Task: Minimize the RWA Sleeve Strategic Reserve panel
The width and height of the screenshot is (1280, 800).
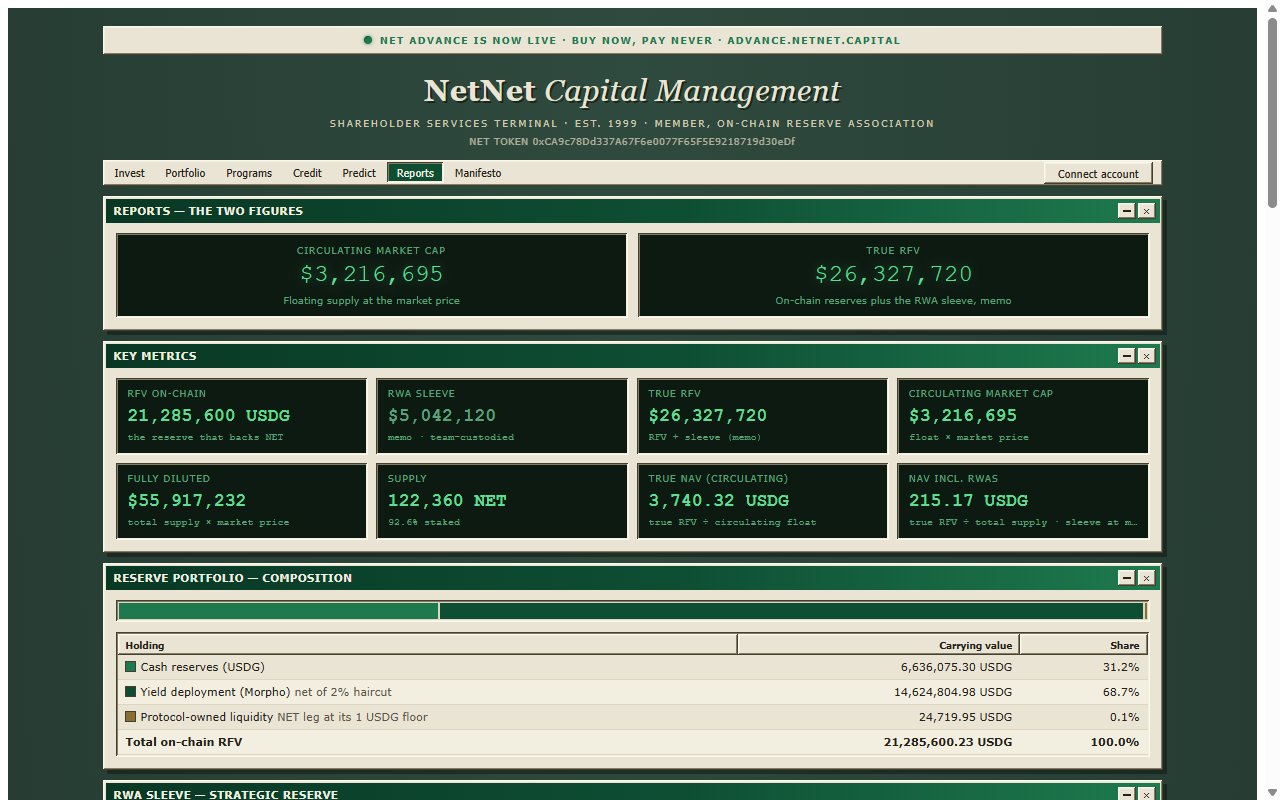Action: [1127, 794]
